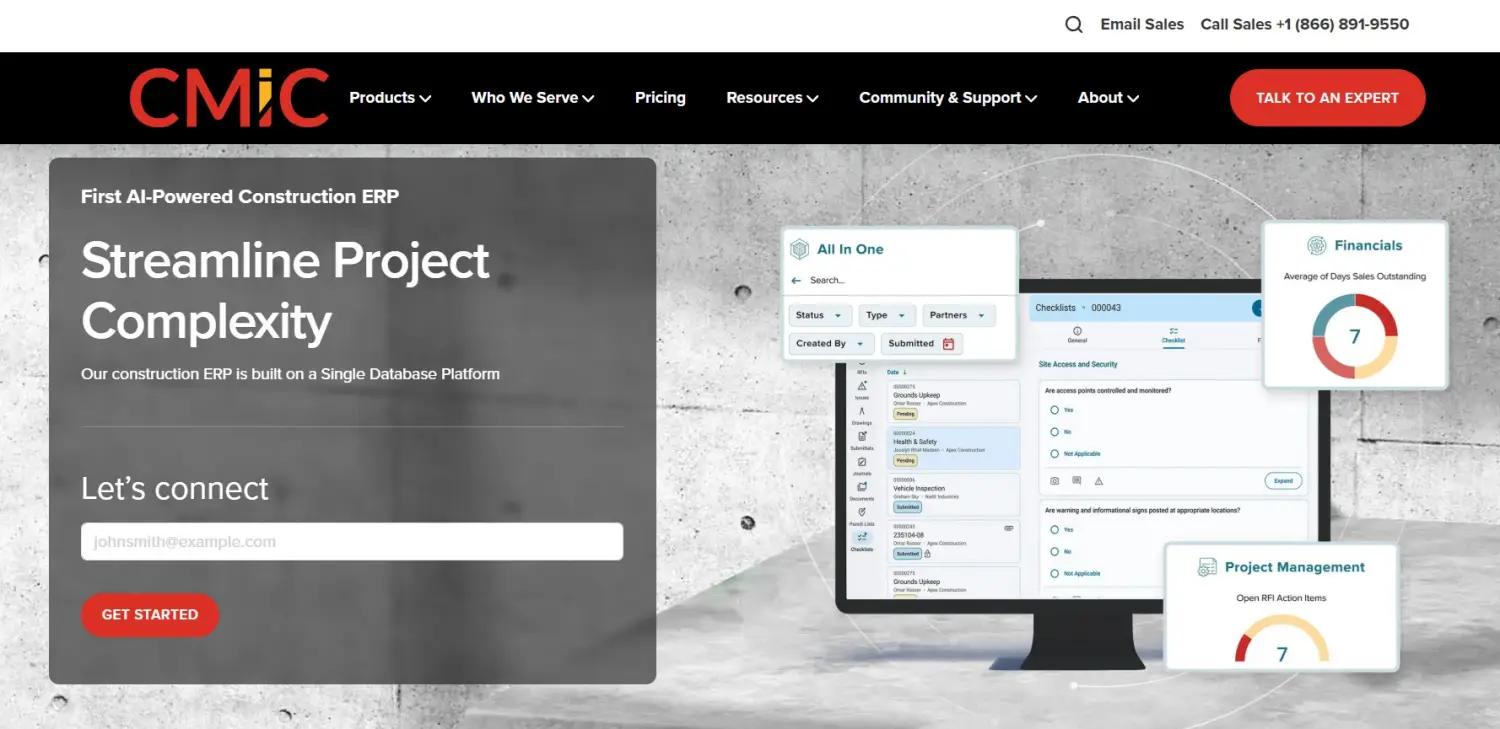Open the Pricing page

[660, 98]
